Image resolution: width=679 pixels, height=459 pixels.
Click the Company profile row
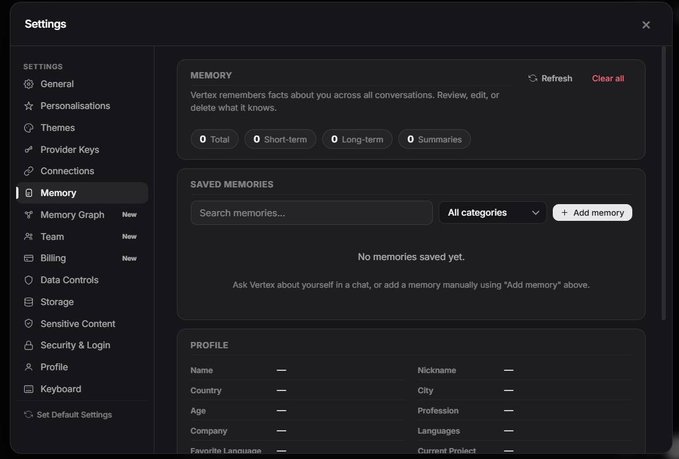(x=297, y=431)
